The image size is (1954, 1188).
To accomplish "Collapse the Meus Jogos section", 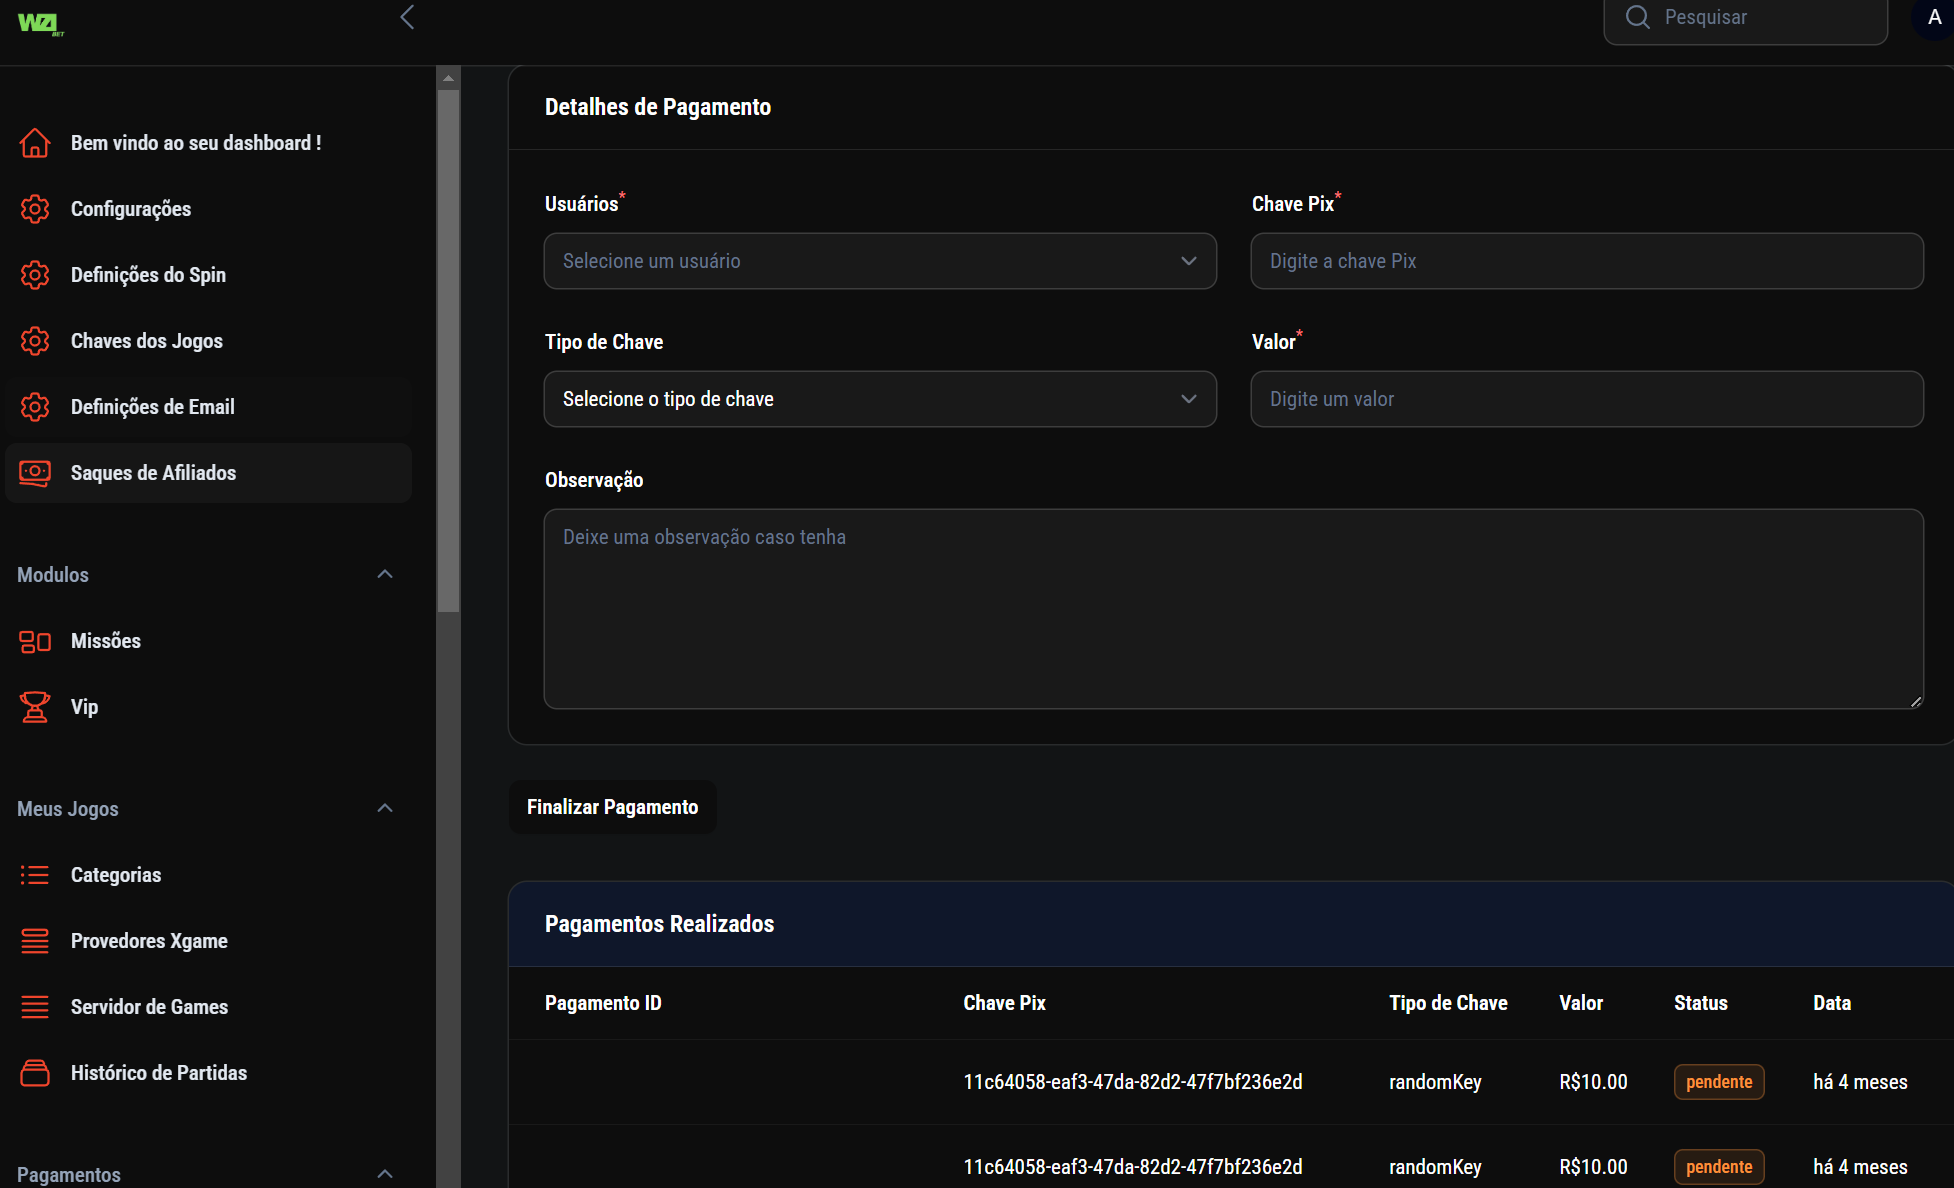I will click(x=385, y=808).
